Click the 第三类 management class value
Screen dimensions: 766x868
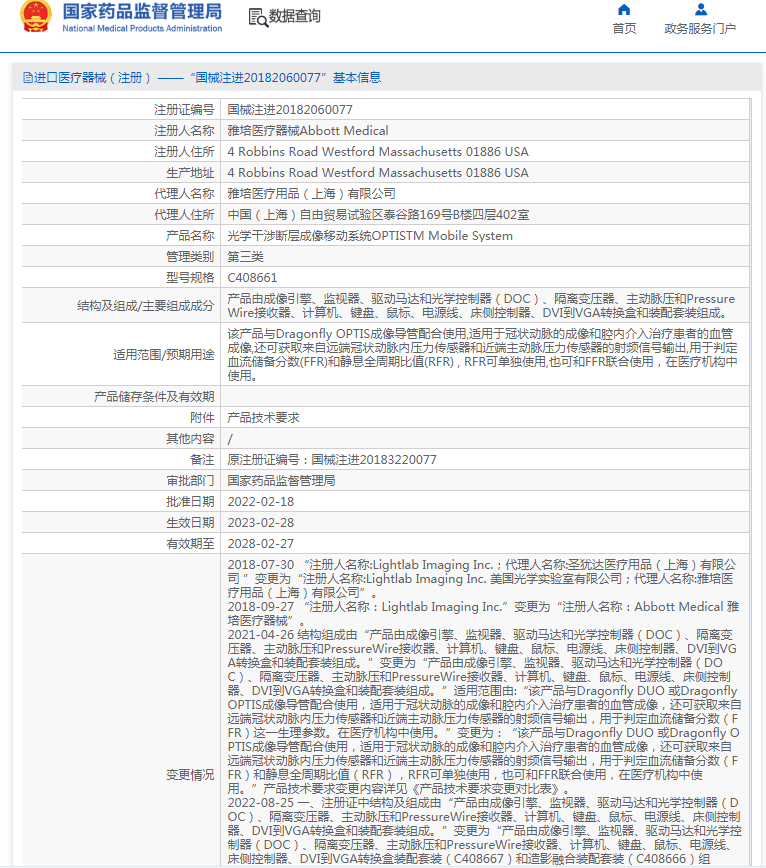click(246, 257)
